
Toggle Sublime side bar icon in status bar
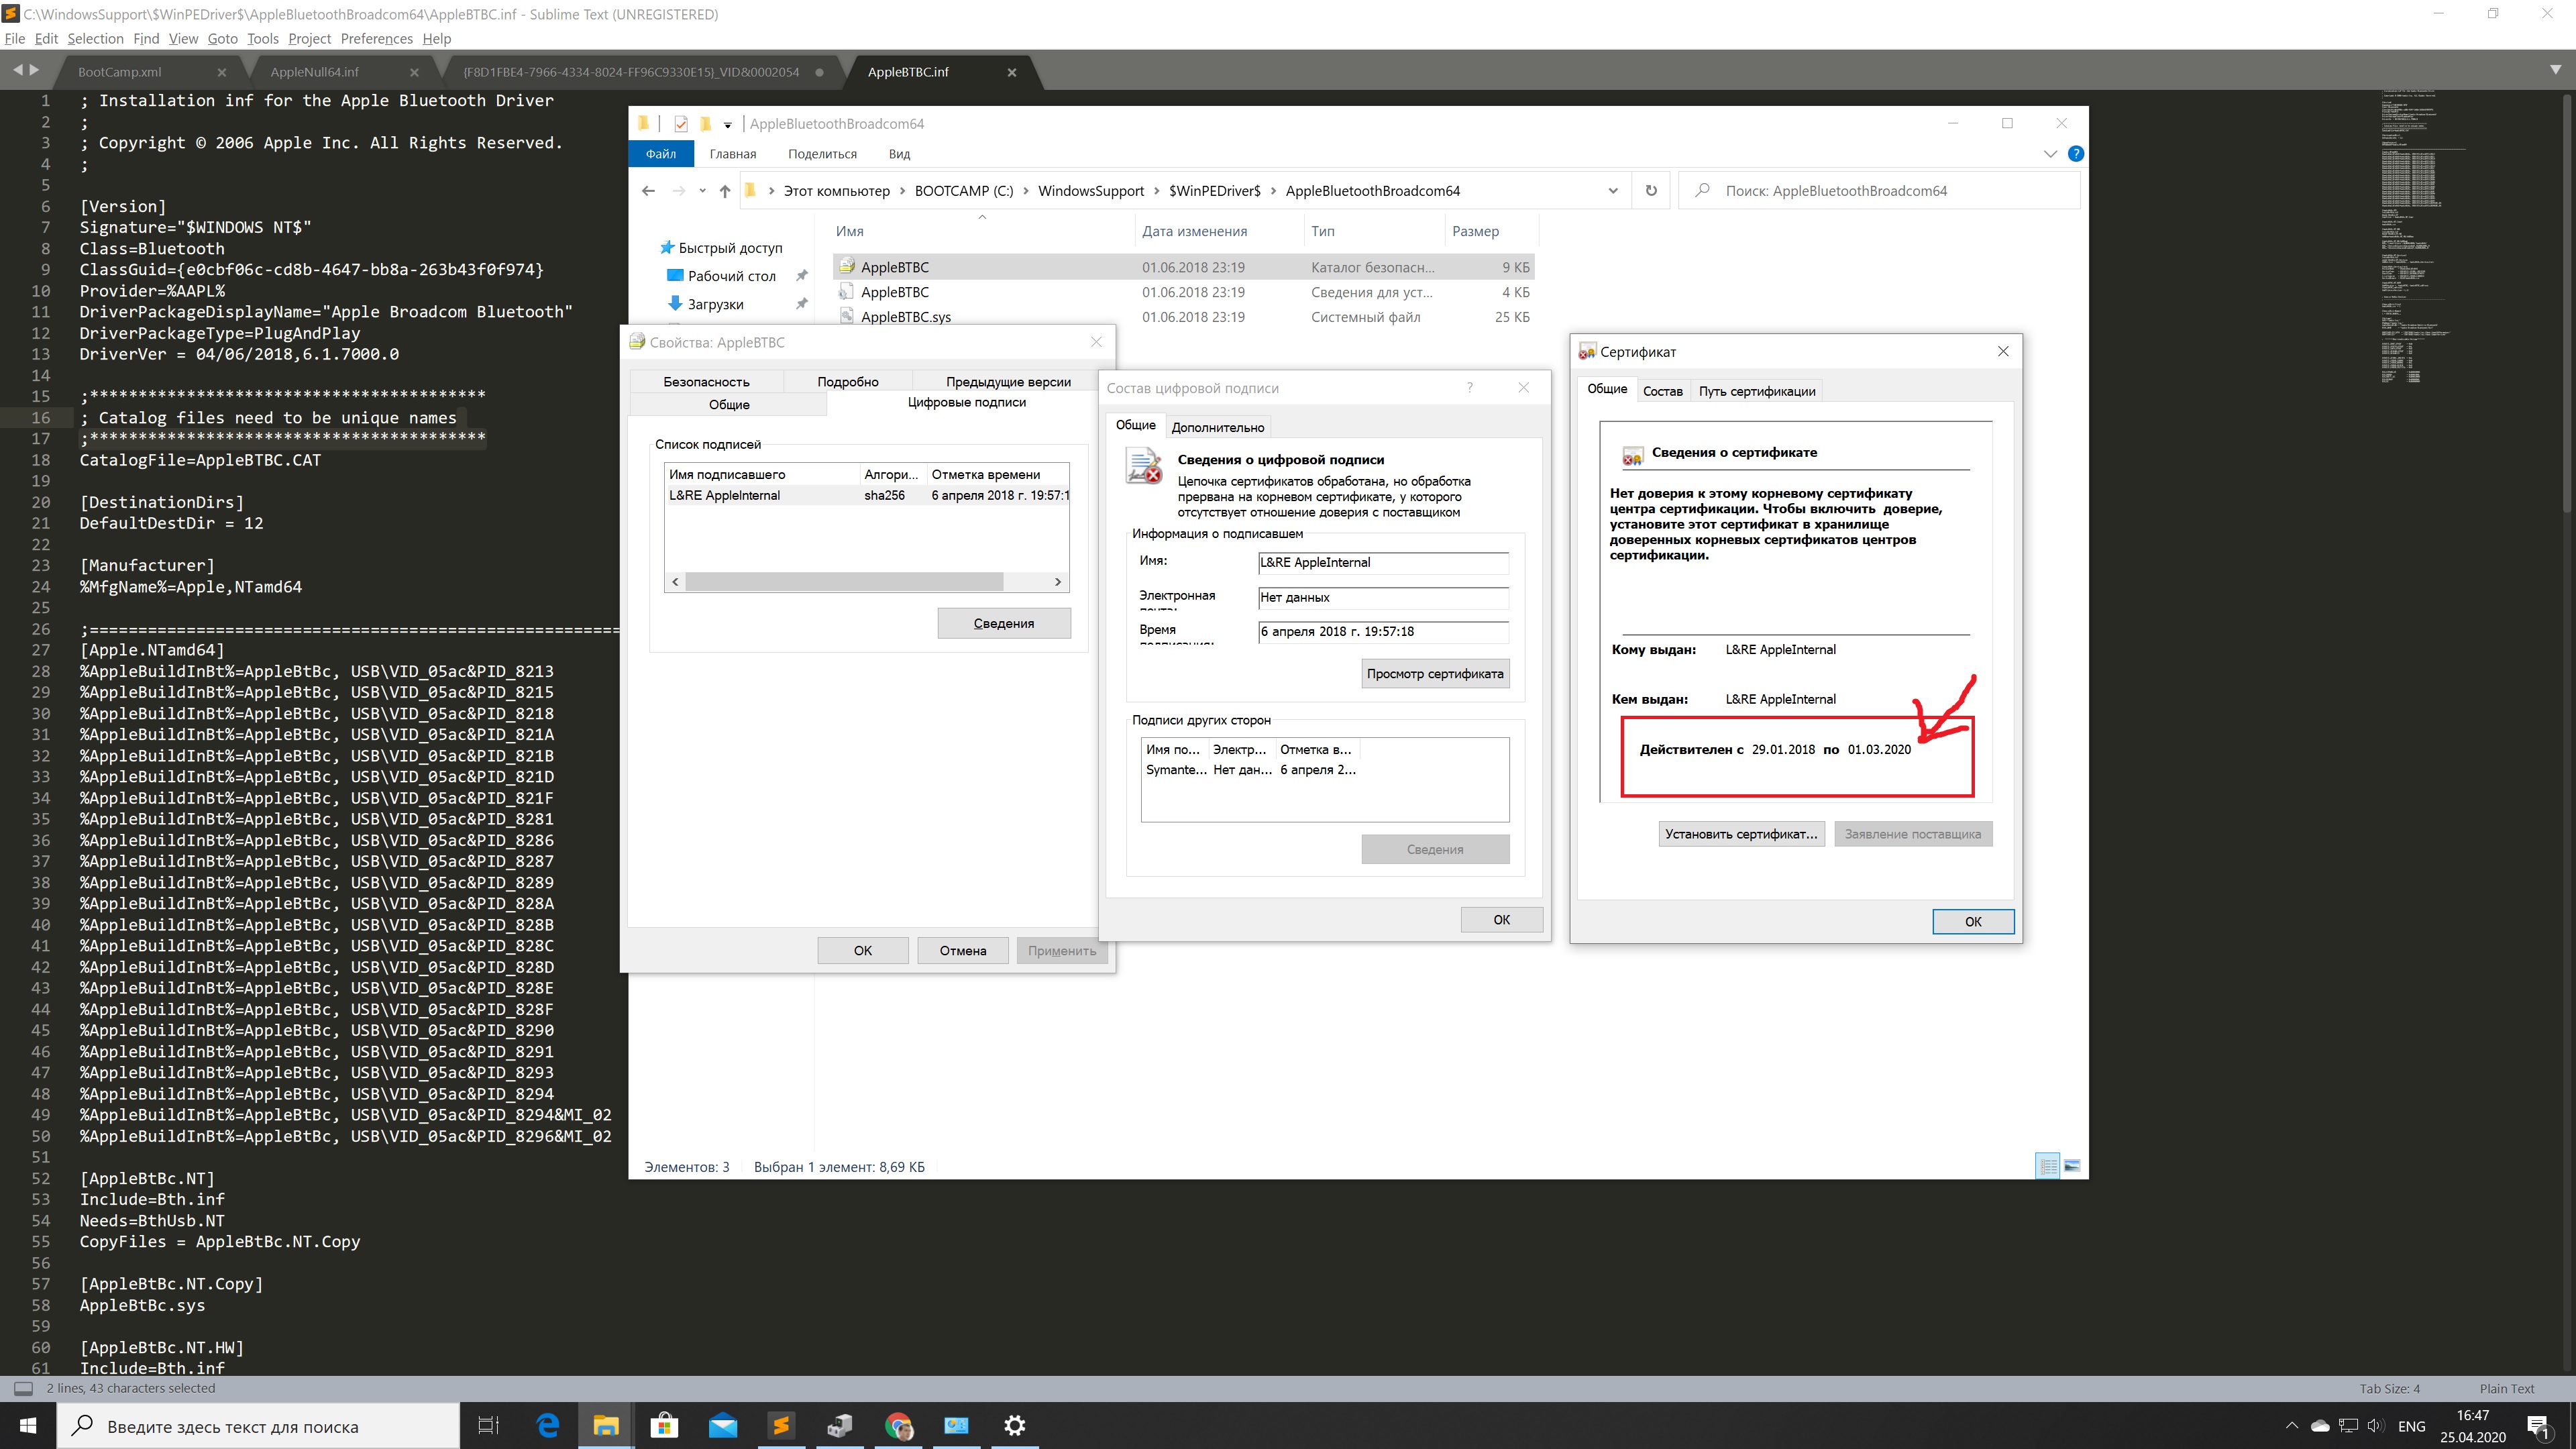tap(23, 1388)
